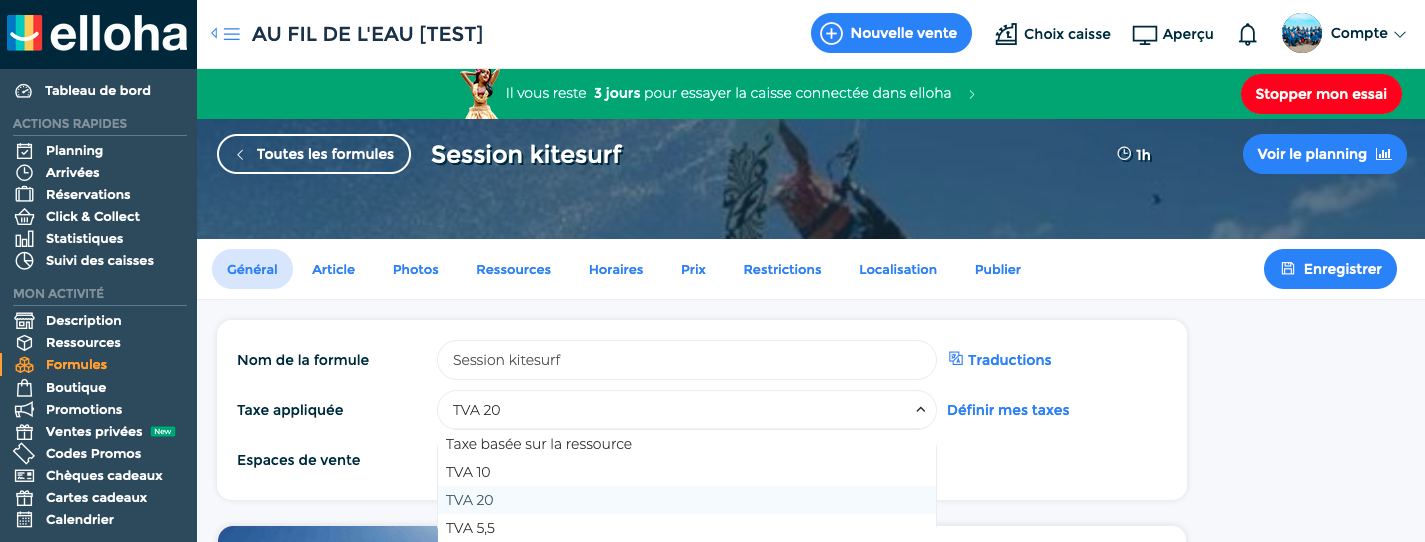Click the Enregistrer save button
The width and height of the screenshot is (1425, 542).
click(1330, 269)
